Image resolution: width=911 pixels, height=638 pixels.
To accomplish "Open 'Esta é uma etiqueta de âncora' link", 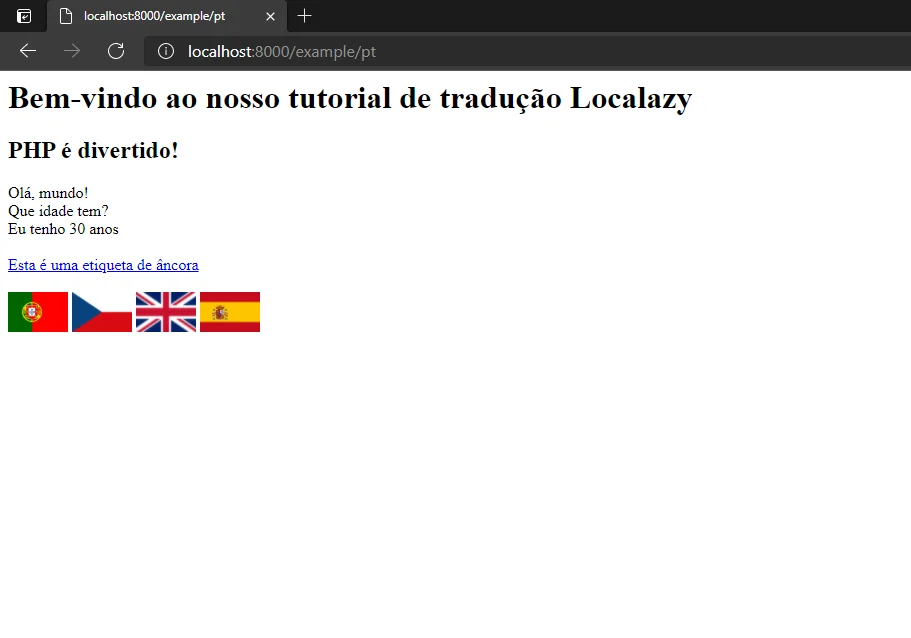I will (x=103, y=264).
